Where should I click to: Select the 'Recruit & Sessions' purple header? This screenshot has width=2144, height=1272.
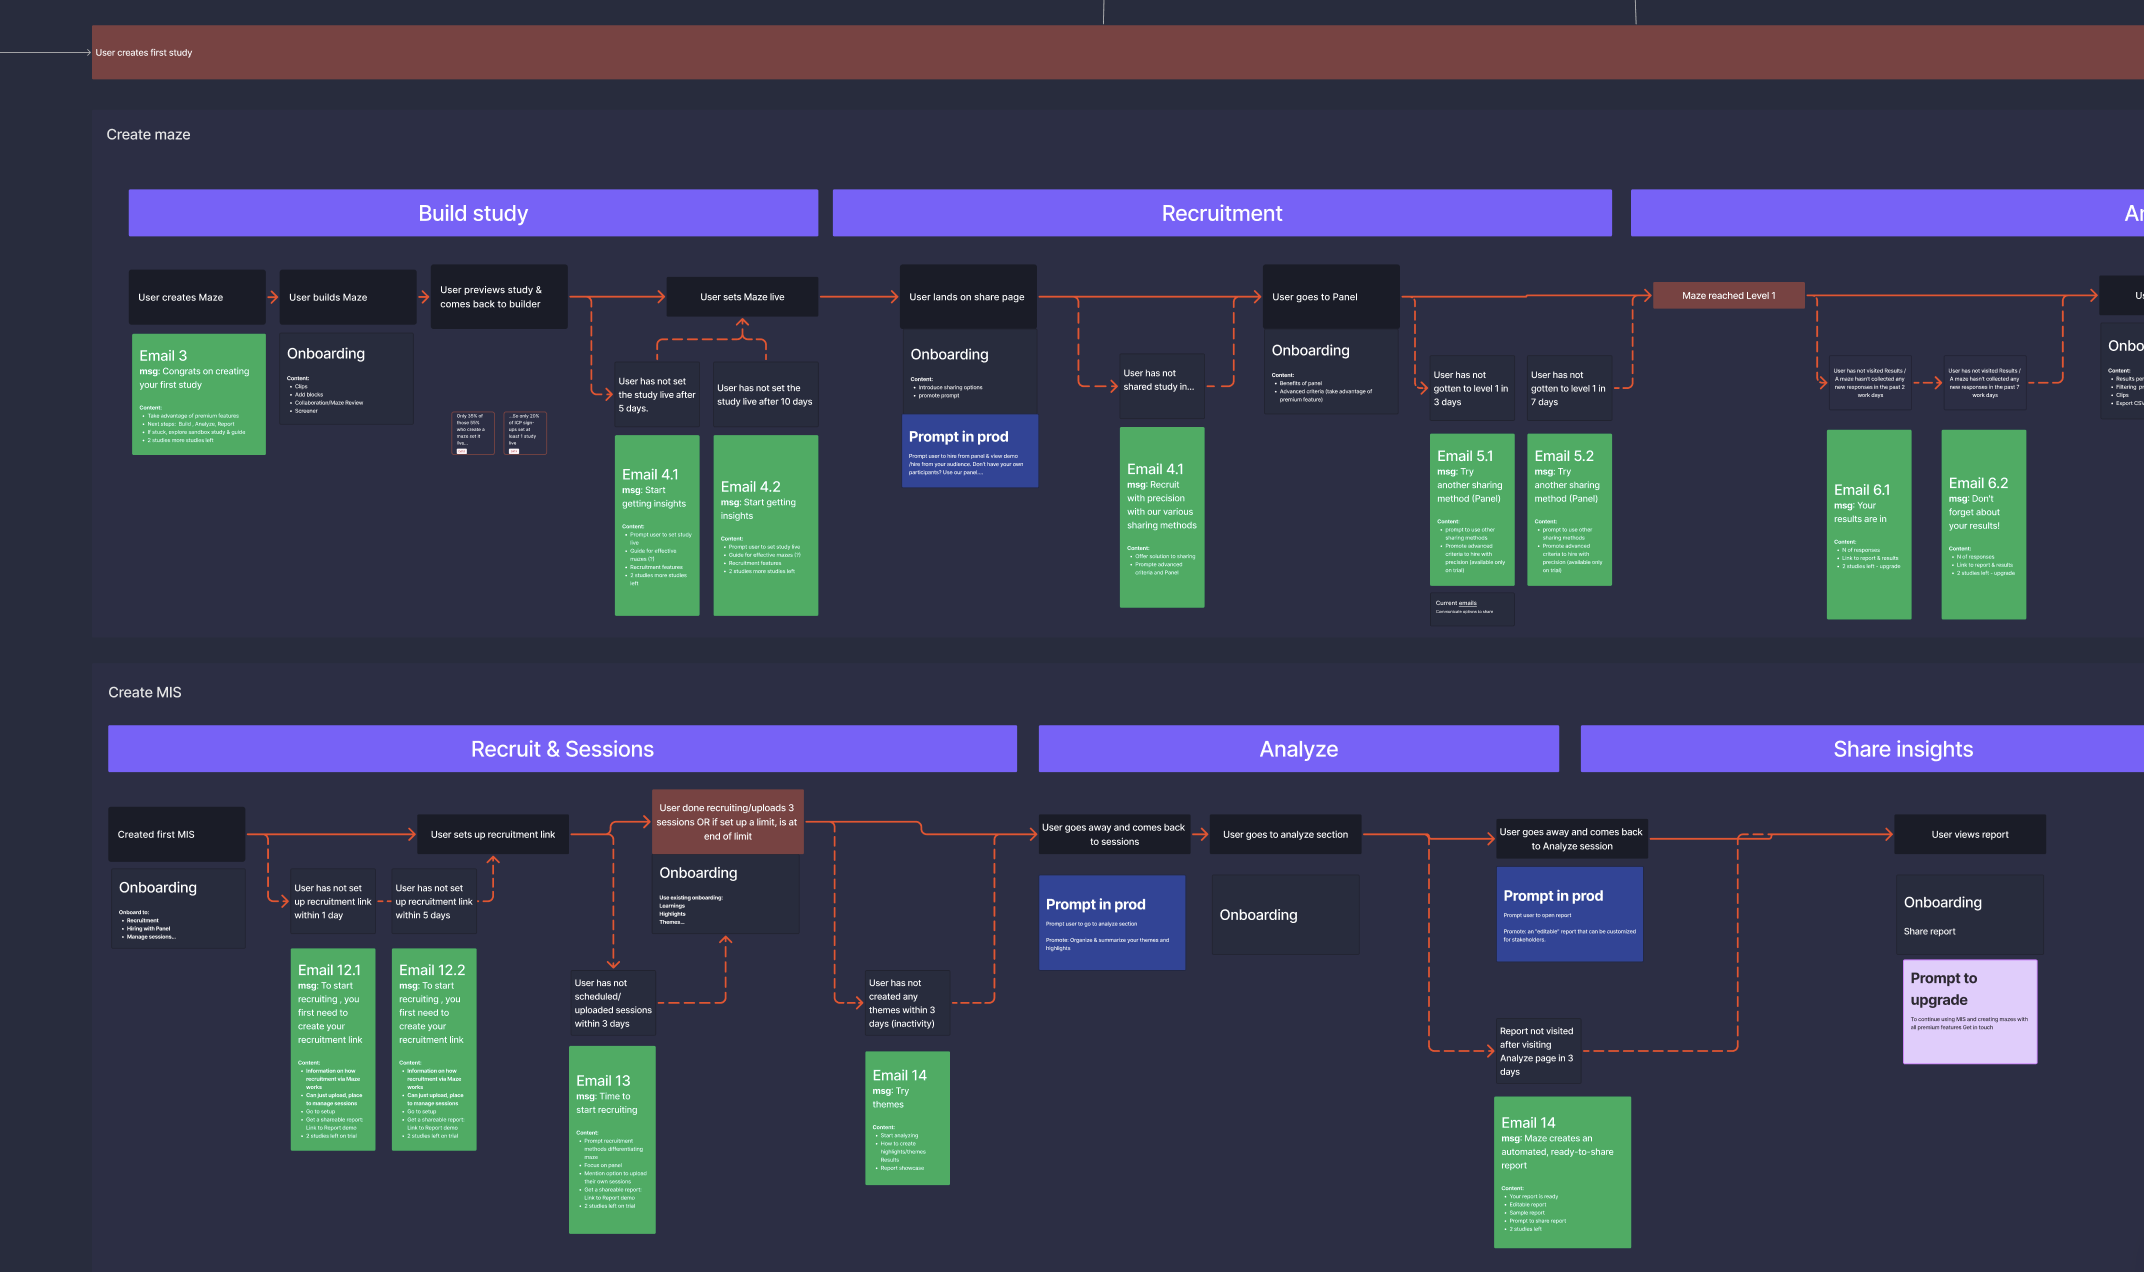[562, 749]
